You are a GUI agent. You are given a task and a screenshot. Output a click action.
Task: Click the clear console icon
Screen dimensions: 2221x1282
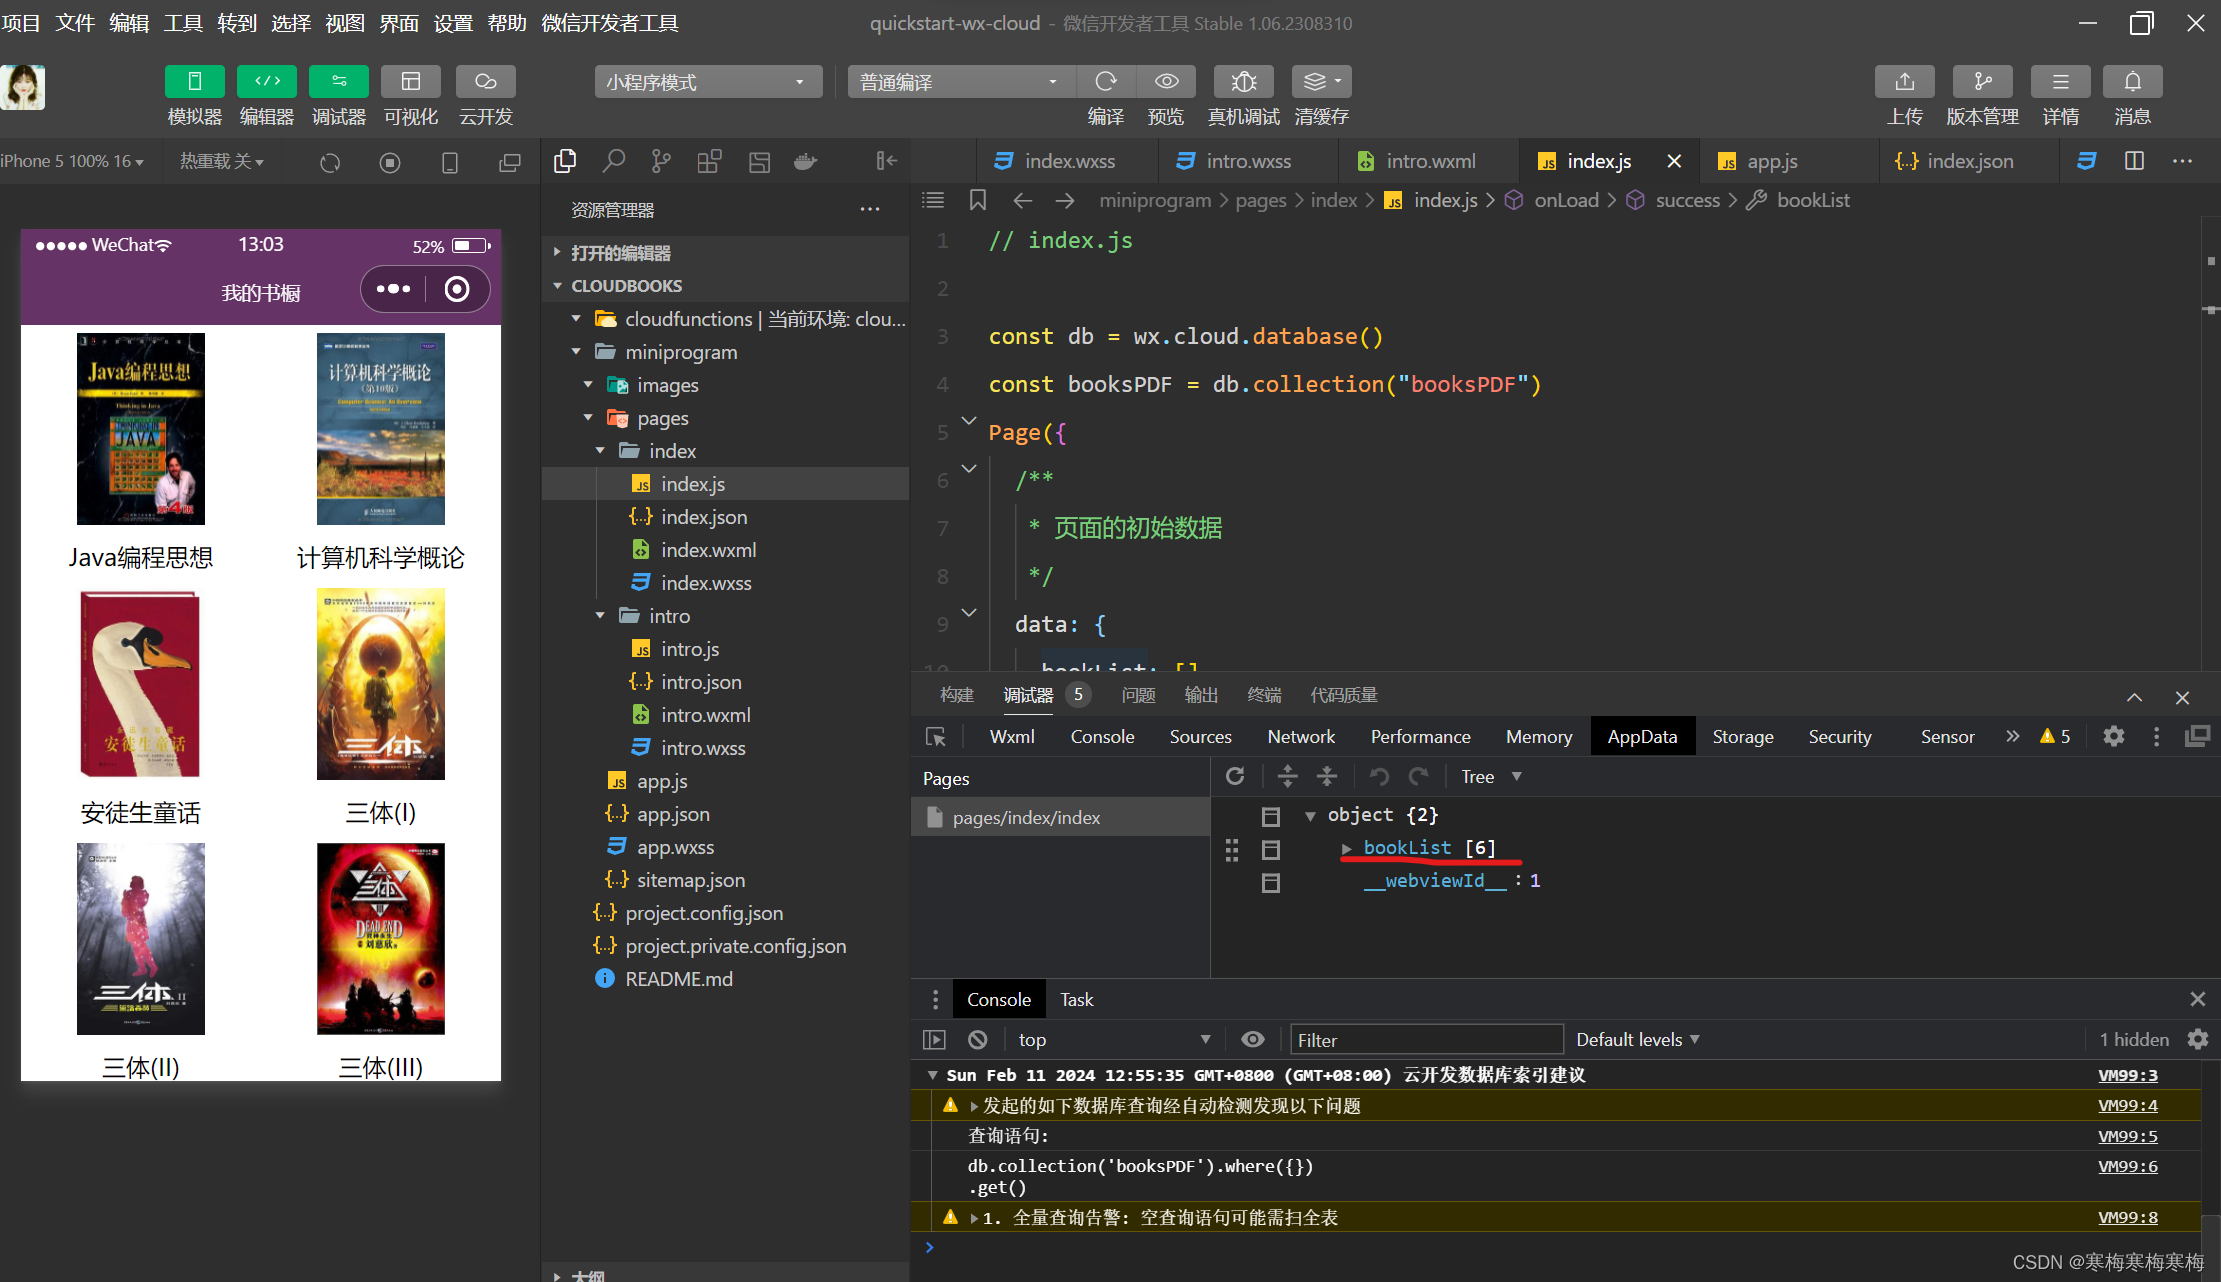tap(978, 1040)
